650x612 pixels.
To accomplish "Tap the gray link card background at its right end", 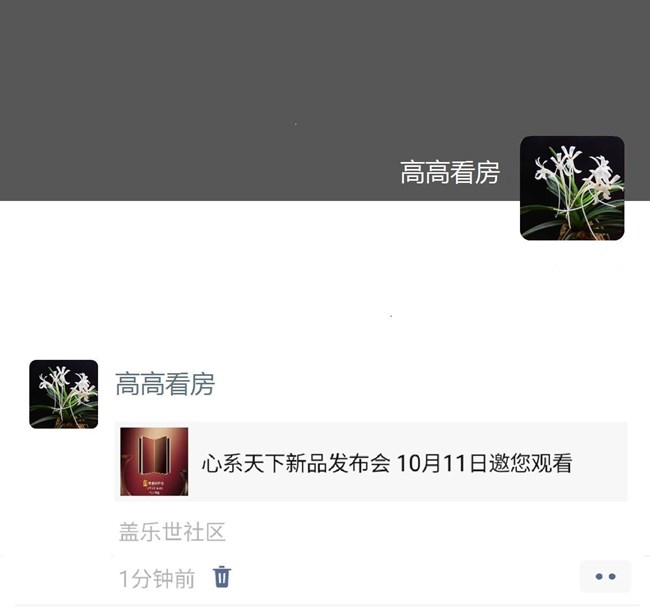I will pyautogui.click(x=601, y=461).
